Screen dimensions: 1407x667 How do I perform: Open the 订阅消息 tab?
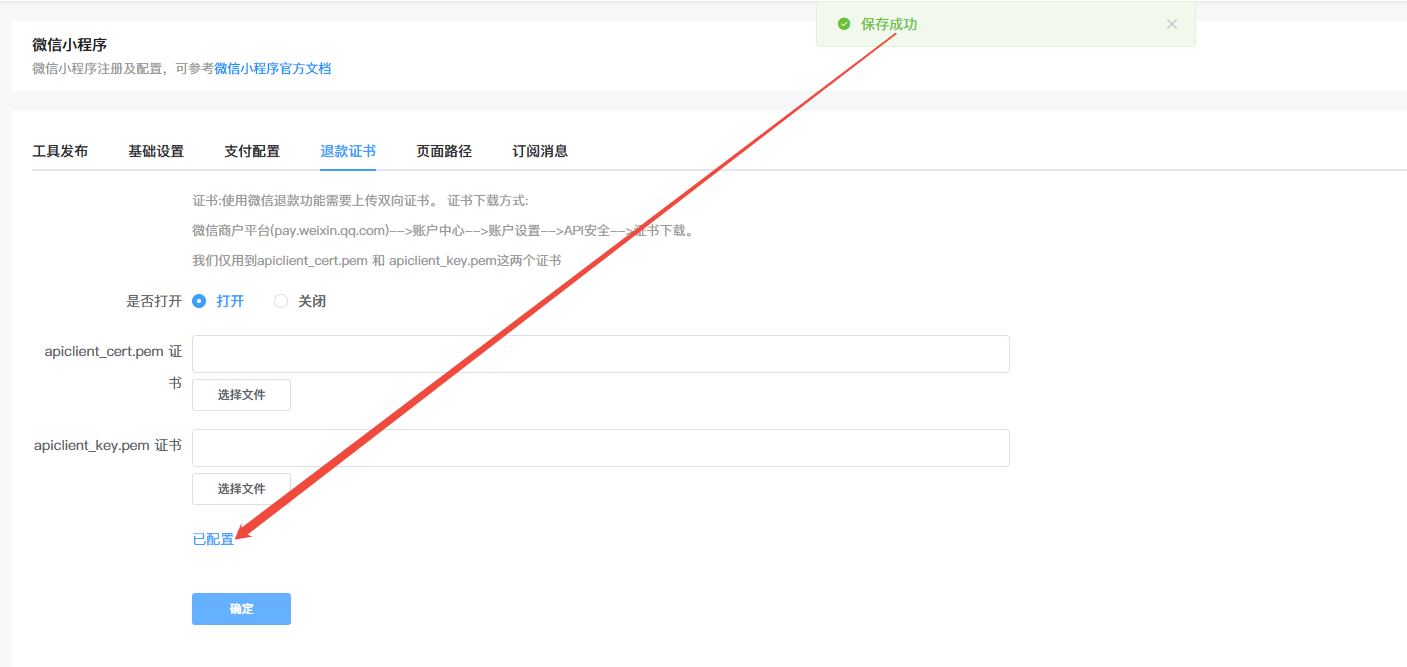(x=540, y=151)
